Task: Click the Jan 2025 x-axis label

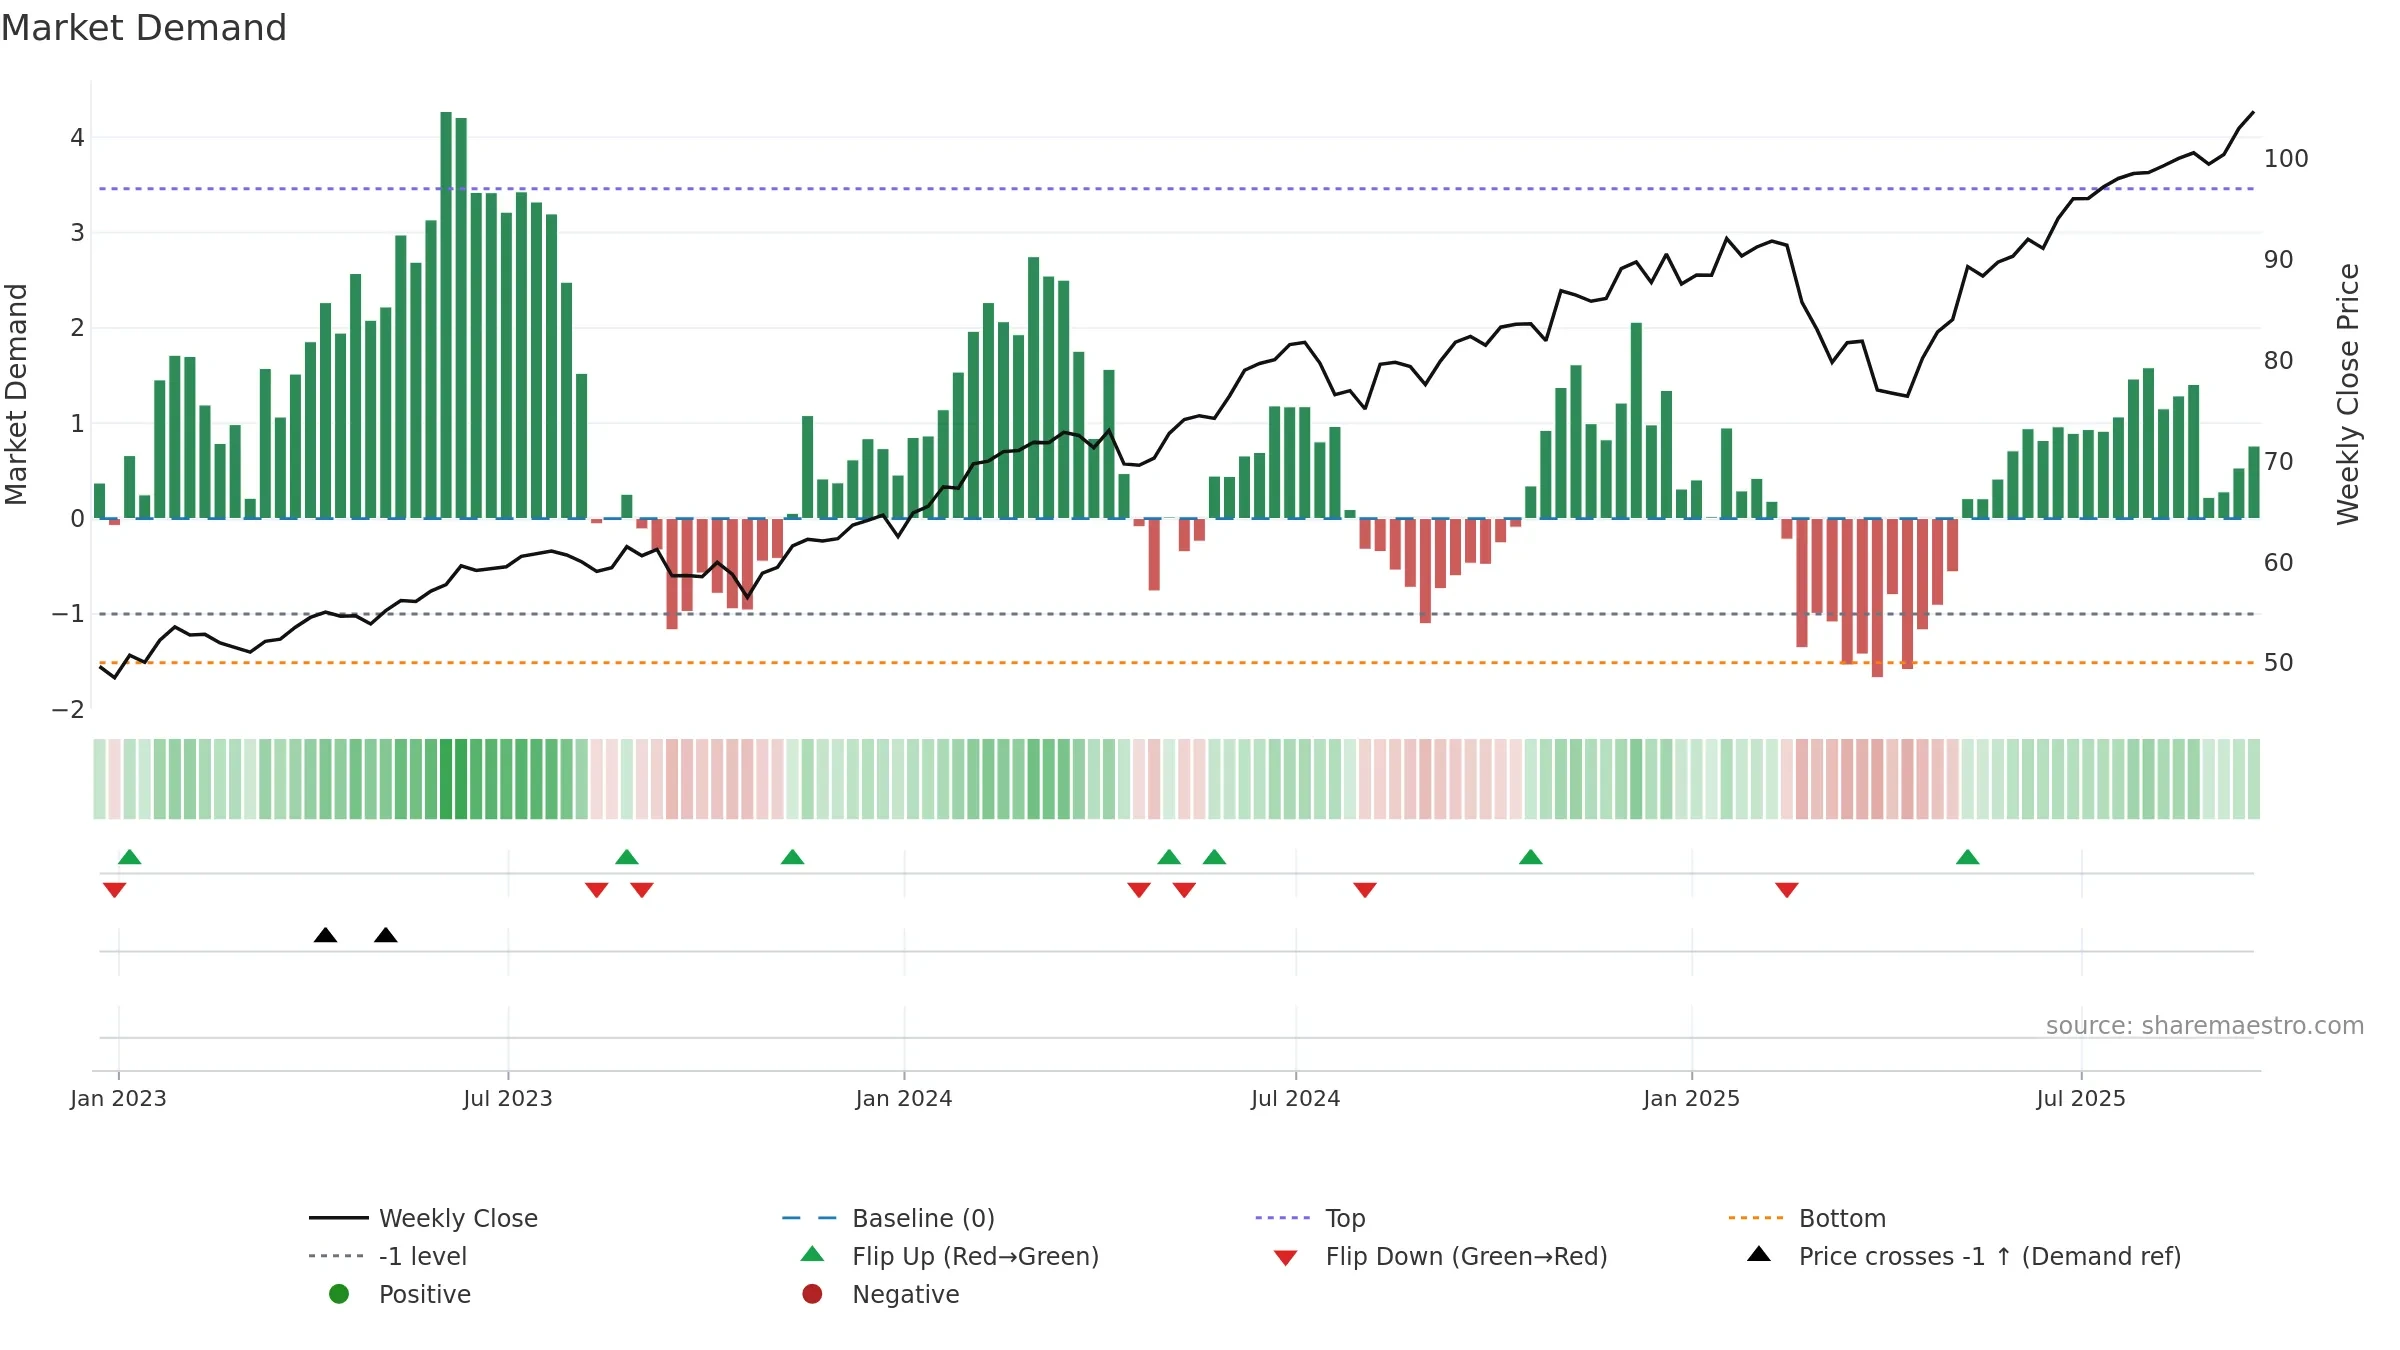Action: 1692,1098
